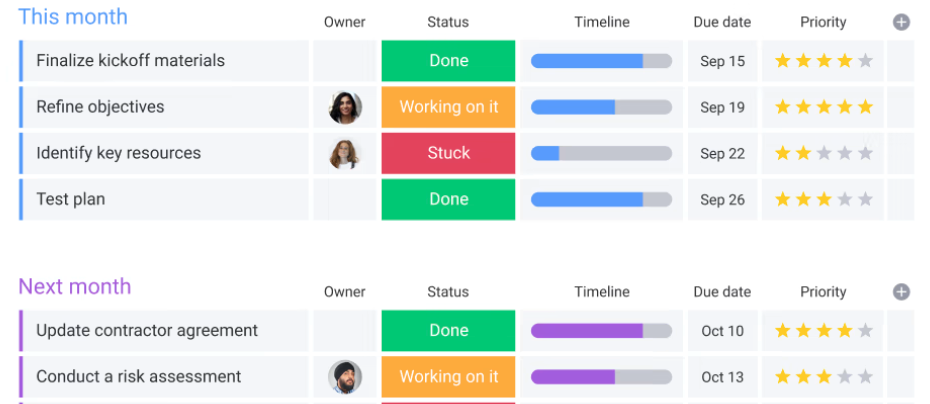
Task: Open the Refine objectives owner avatar
Action: [345, 107]
